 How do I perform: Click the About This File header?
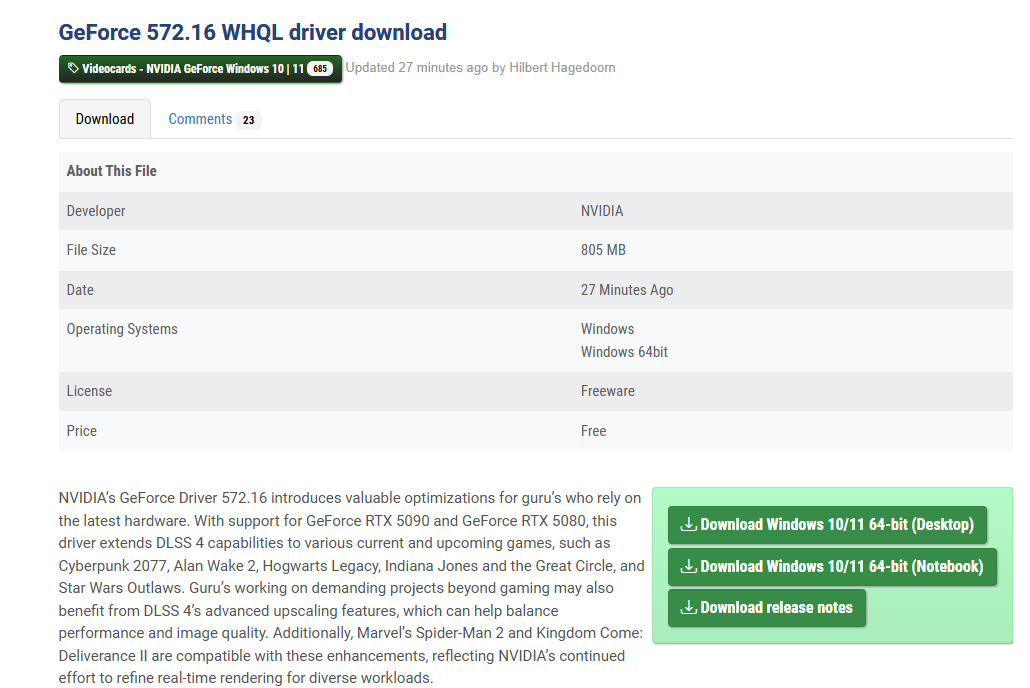[x=112, y=171]
